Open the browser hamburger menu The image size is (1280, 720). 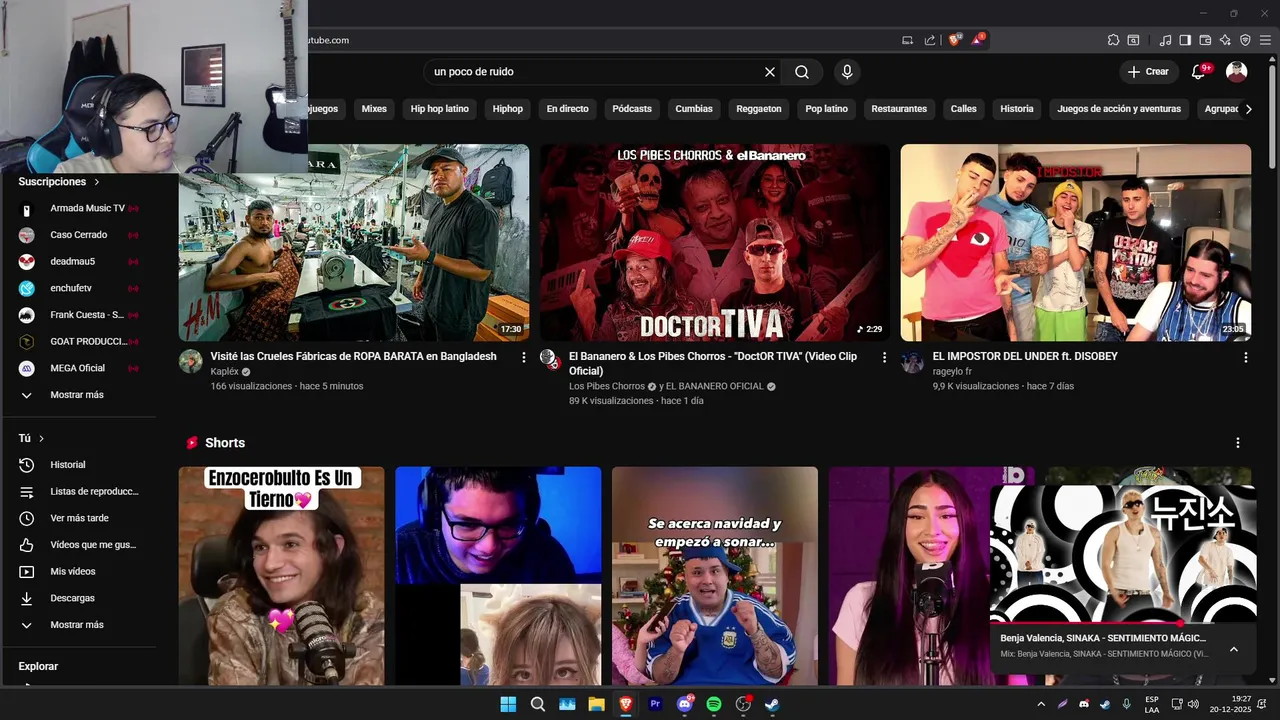pos(1265,40)
